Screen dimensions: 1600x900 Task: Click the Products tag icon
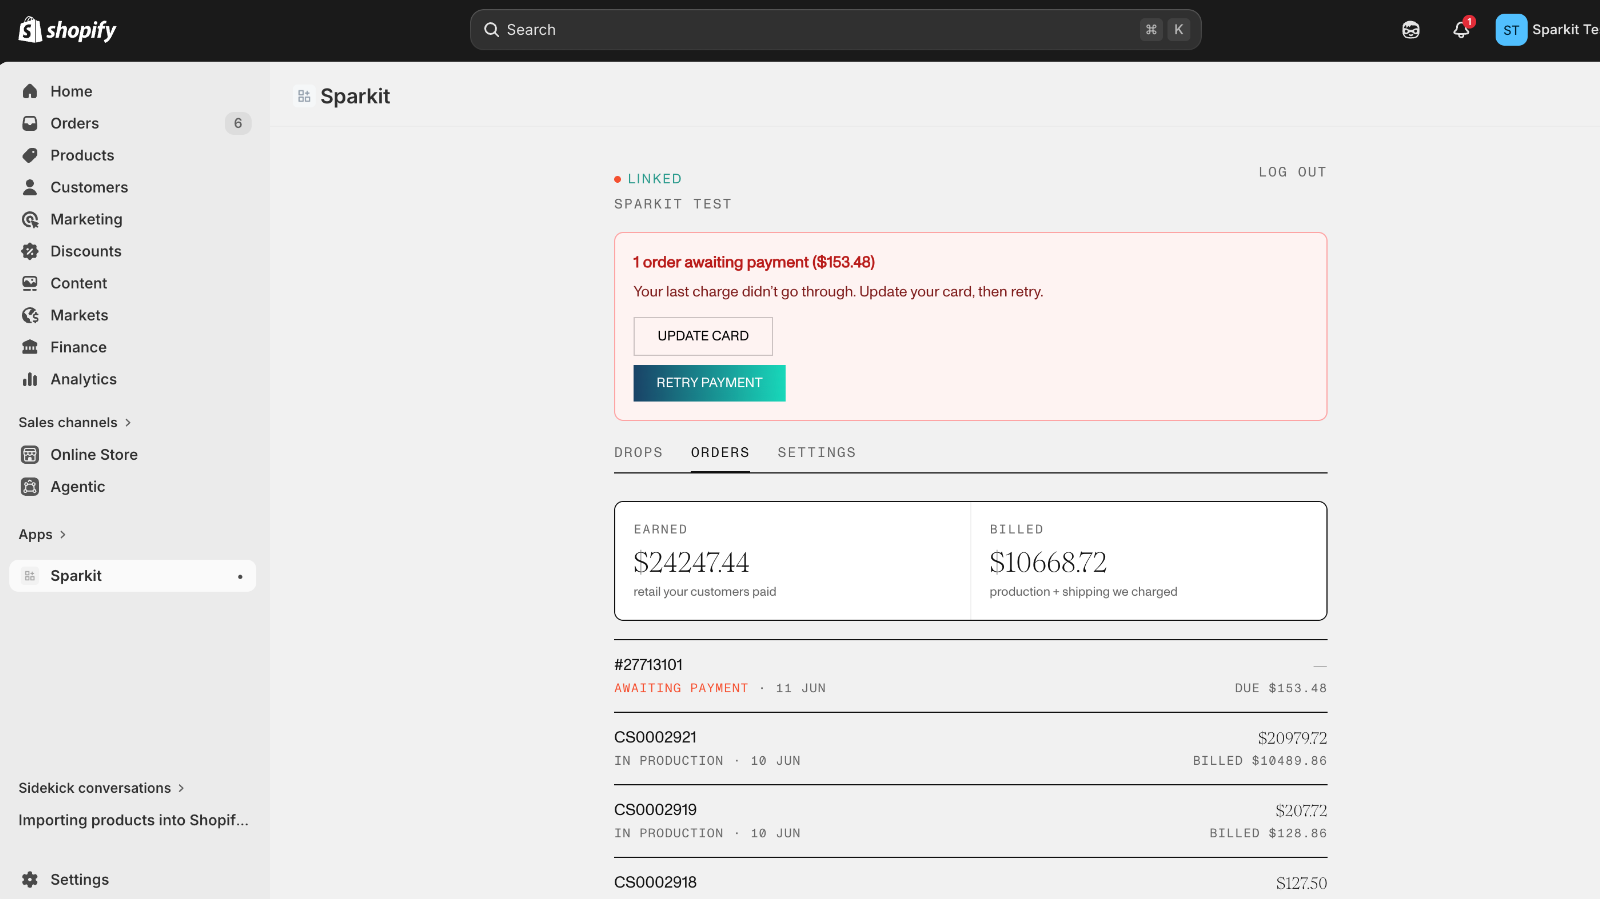coord(30,155)
